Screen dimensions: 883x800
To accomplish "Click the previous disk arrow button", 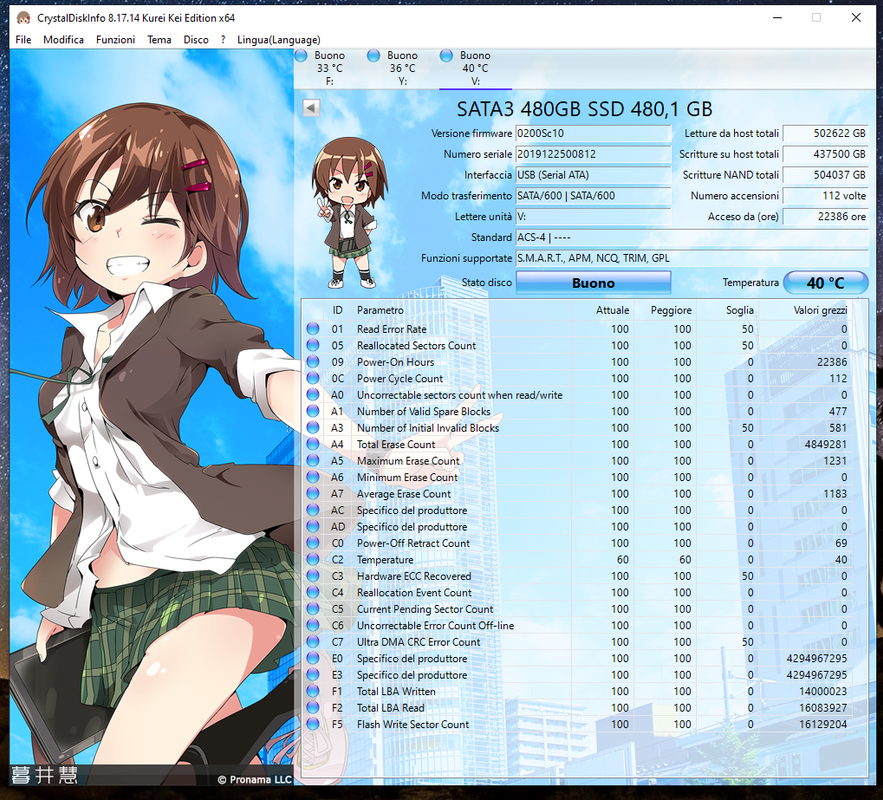I will coord(311,108).
